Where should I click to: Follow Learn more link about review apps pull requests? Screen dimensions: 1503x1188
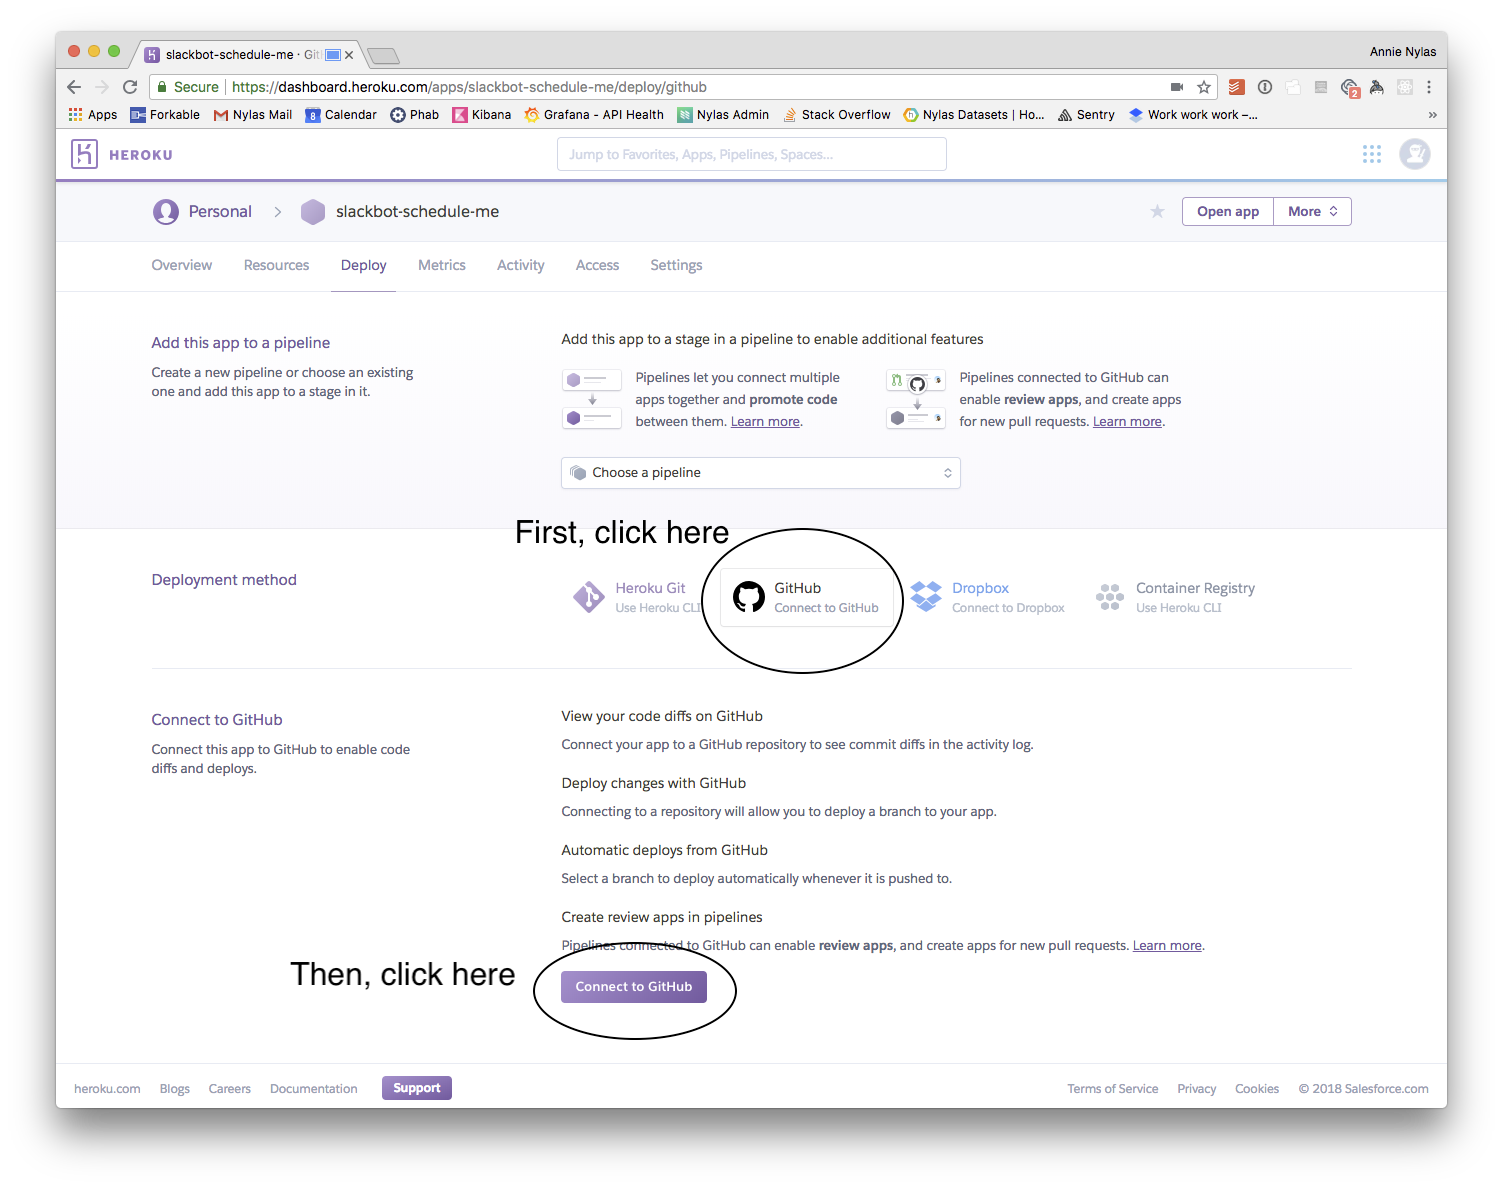coord(1127,422)
